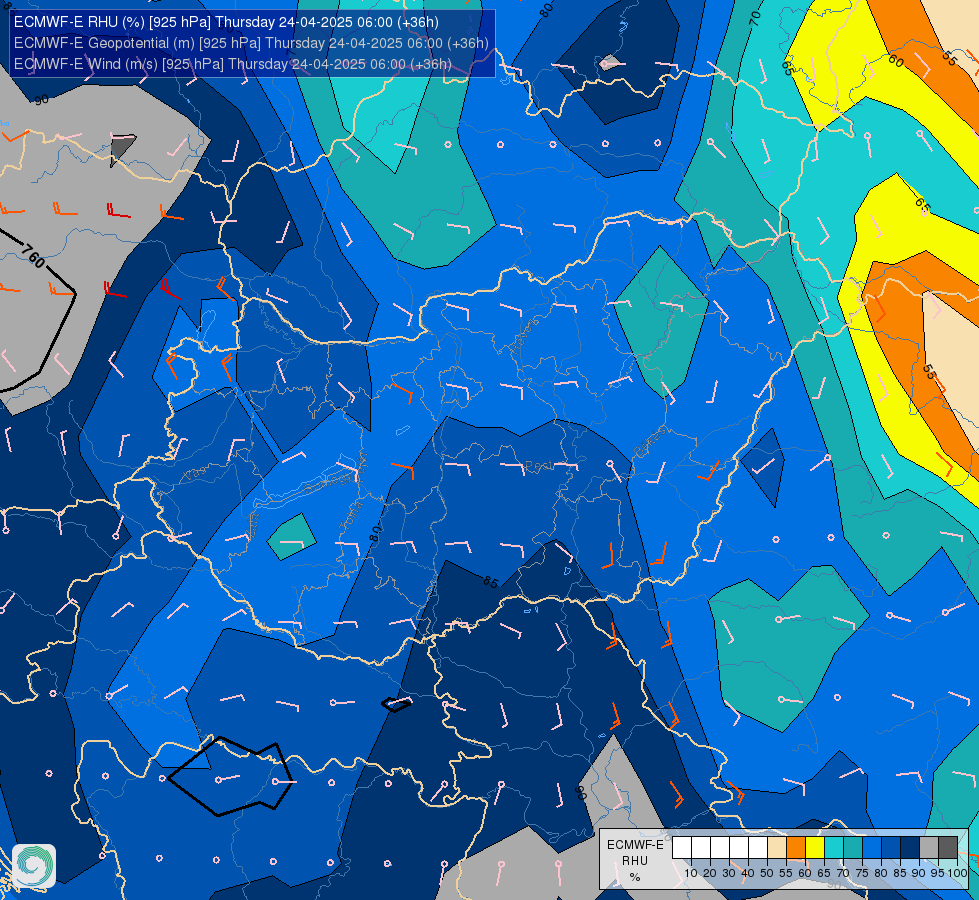Click the green swirl logo icon

tap(34, 866)
